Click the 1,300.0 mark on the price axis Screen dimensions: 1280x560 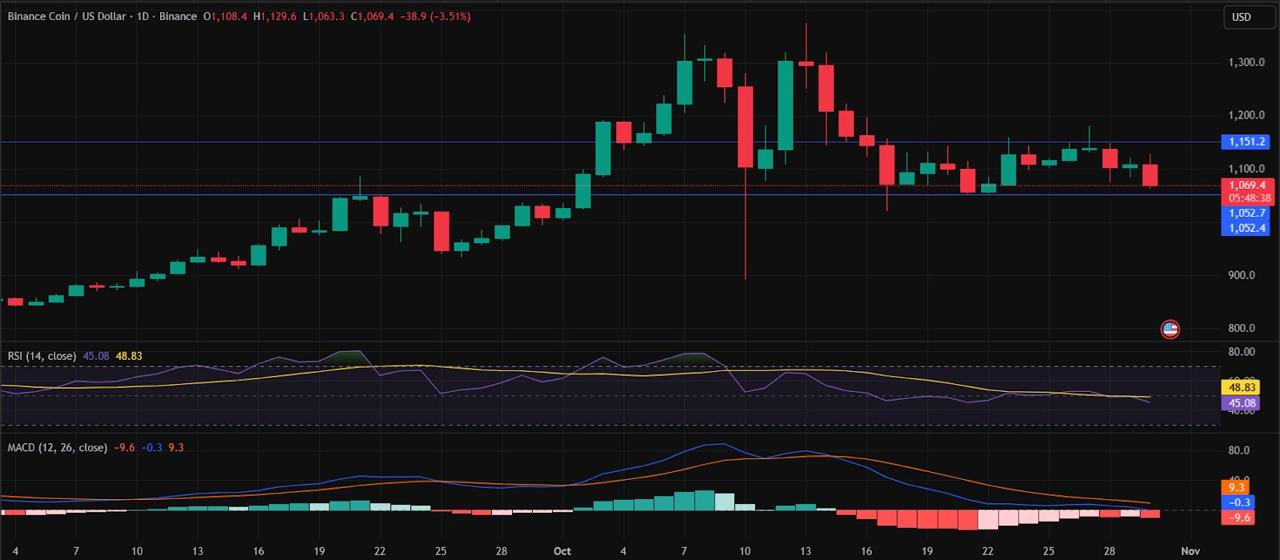tap(1247, 62)
